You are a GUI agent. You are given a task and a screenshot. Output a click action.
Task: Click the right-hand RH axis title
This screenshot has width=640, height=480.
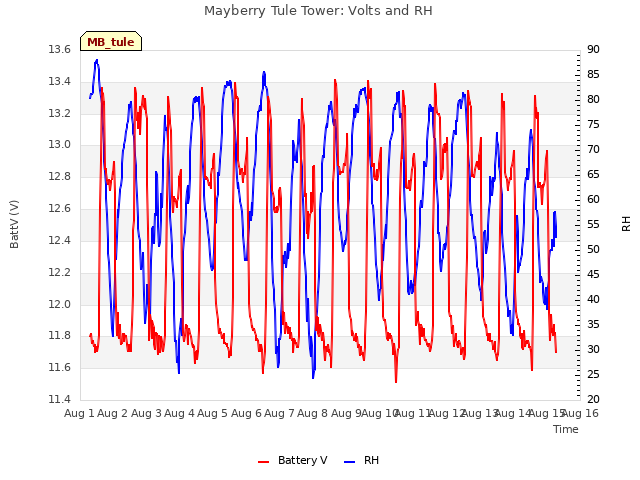[626, 224]
